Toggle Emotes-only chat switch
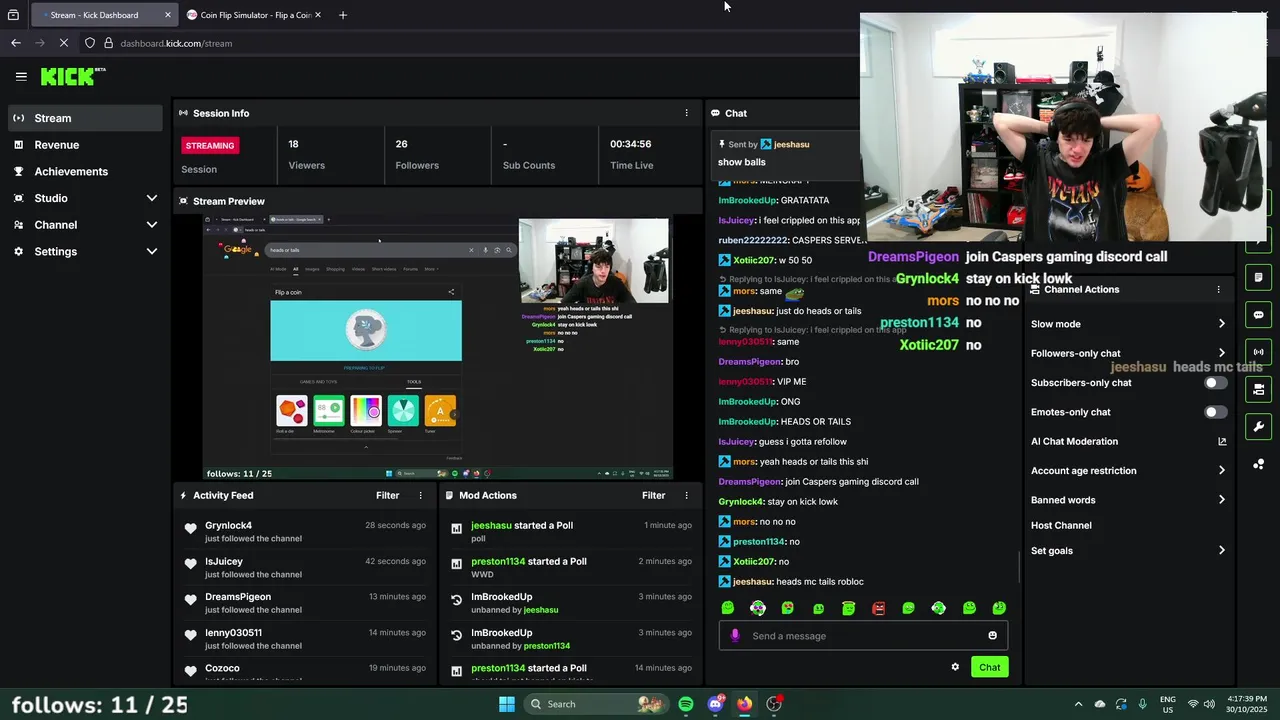Image resolution: width=1280 pixels, height=720 pixels. point(1215,412)
